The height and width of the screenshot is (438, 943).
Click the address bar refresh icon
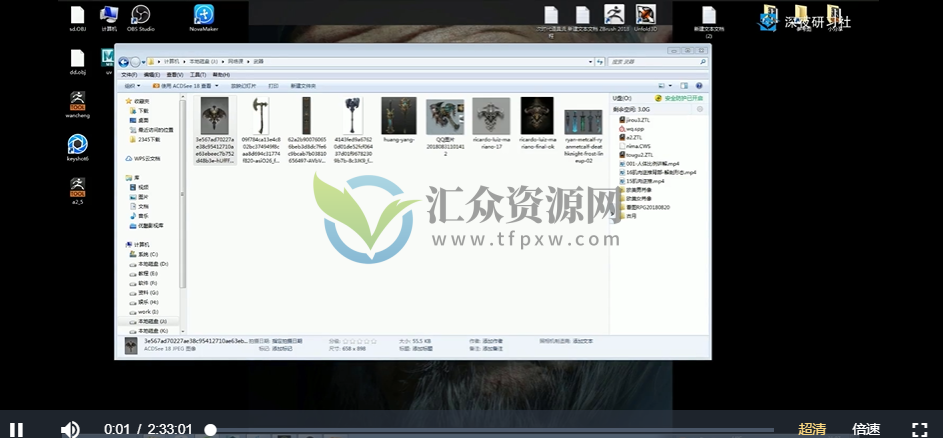(600, 61)
